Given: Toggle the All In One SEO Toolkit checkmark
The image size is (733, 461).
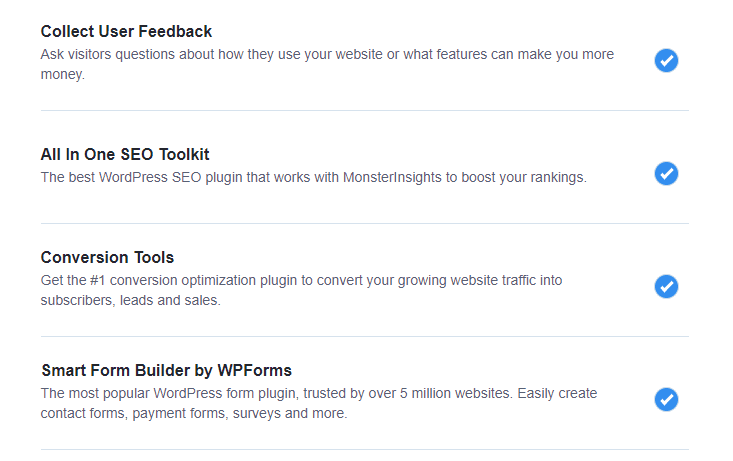Looking at the screenshot, I should [666, 173].
